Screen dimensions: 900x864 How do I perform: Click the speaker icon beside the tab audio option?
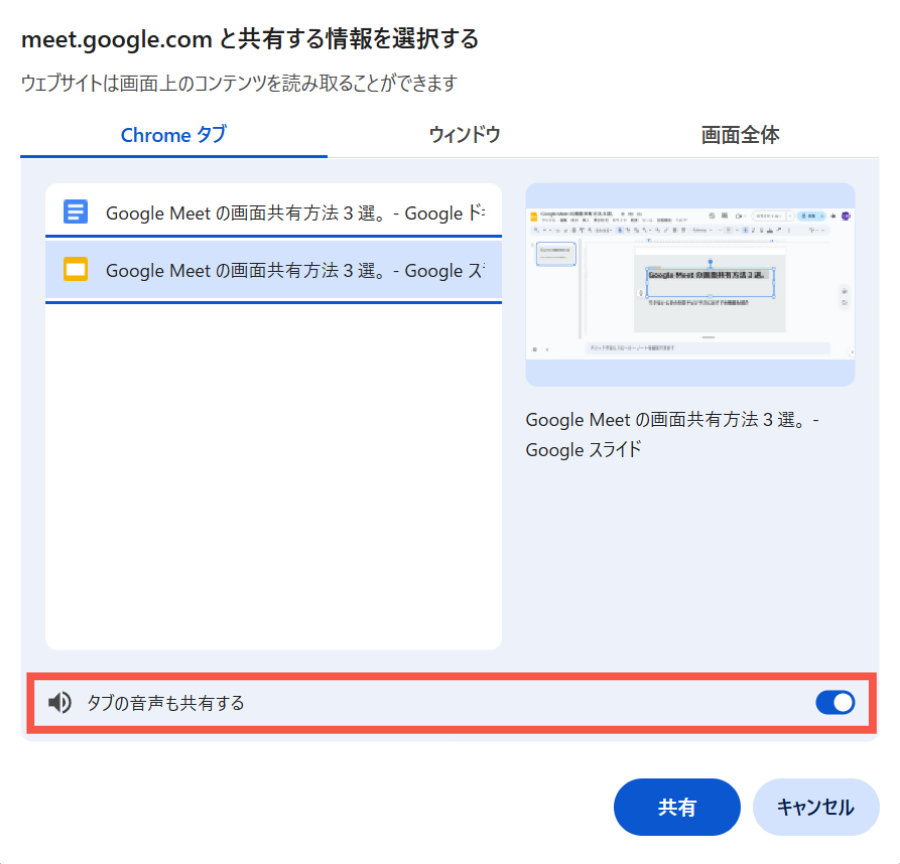pos(60,703)
